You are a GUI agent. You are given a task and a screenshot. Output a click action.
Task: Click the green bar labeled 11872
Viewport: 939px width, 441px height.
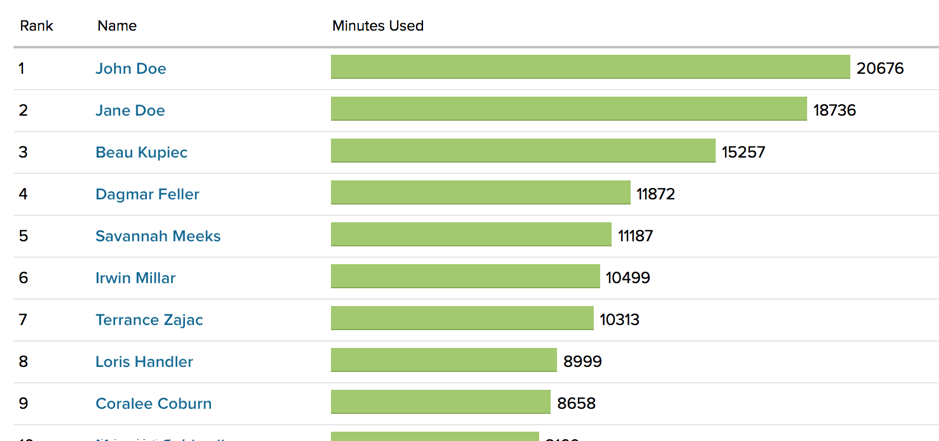click(480, 193)
